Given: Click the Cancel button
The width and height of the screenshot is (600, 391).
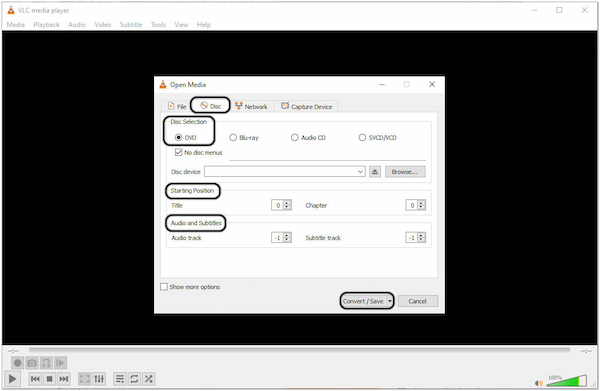Looking at the screenshot, I should coord(417,301).
